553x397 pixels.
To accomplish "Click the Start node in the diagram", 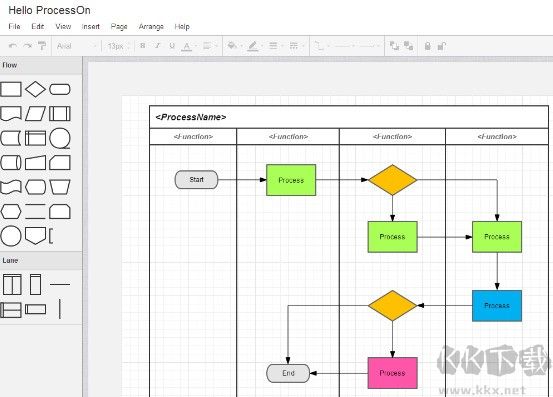I will (196, 180).
